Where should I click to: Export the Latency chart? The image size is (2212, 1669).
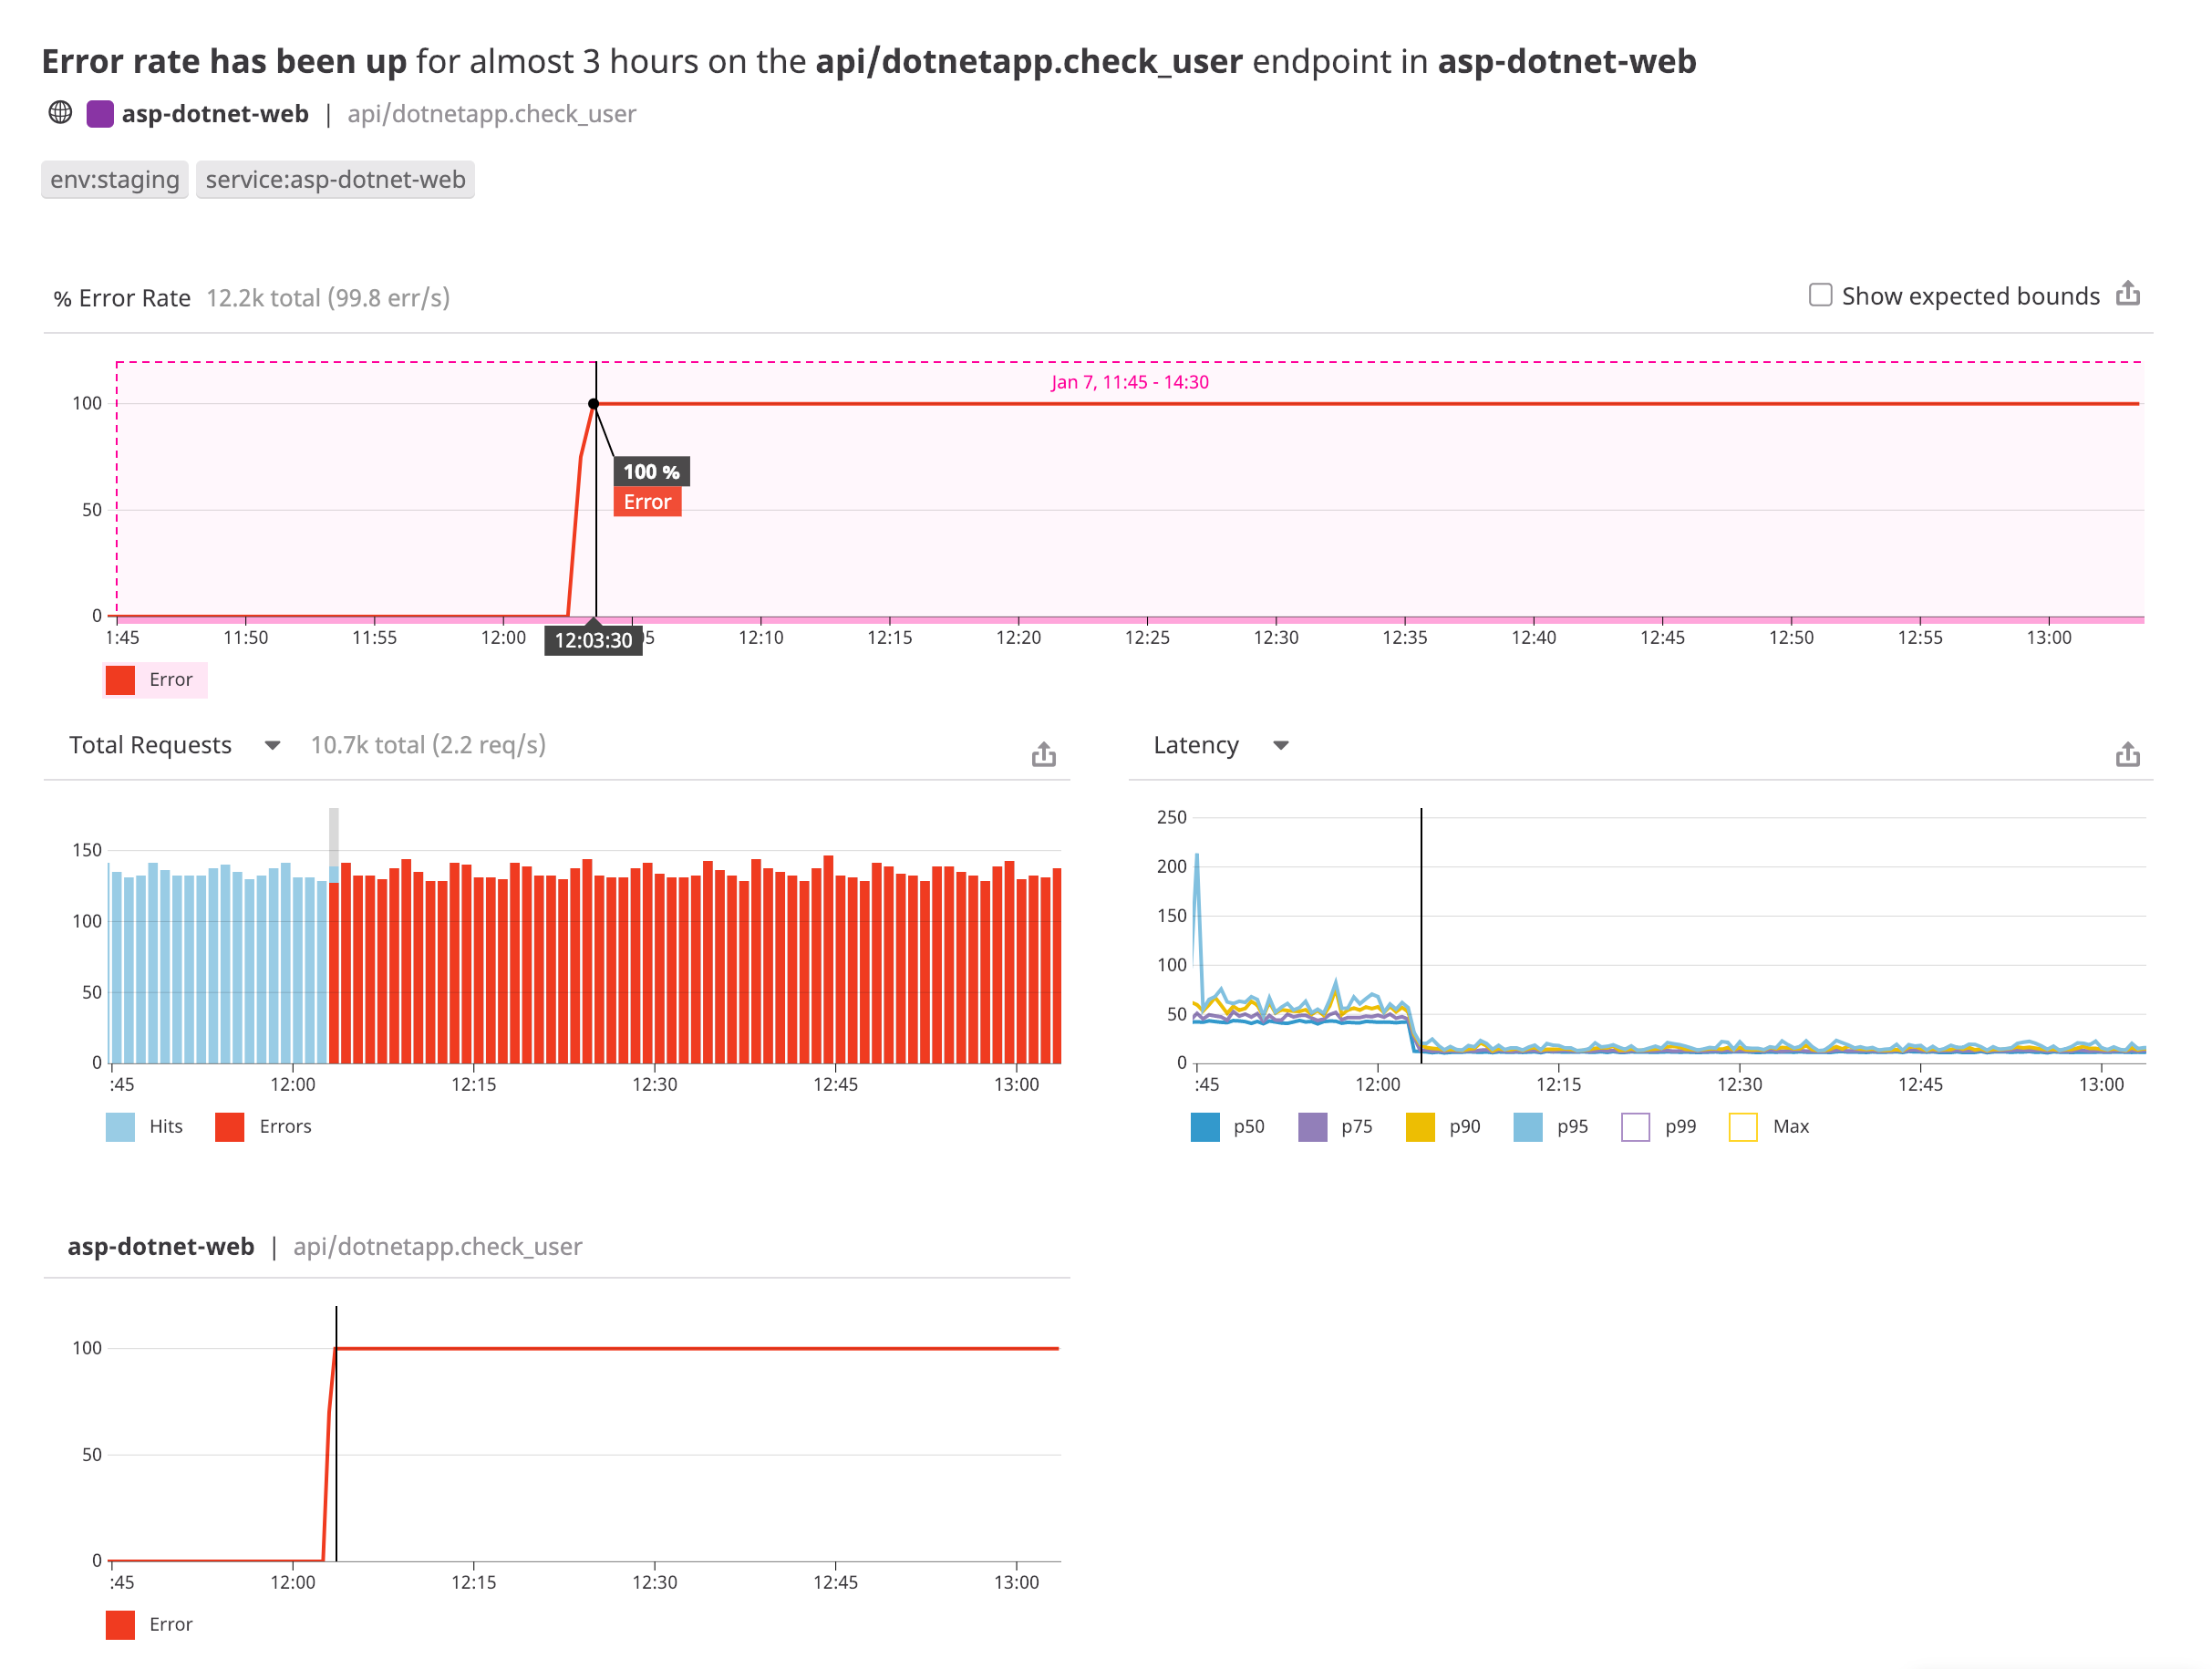point(2128,754)
